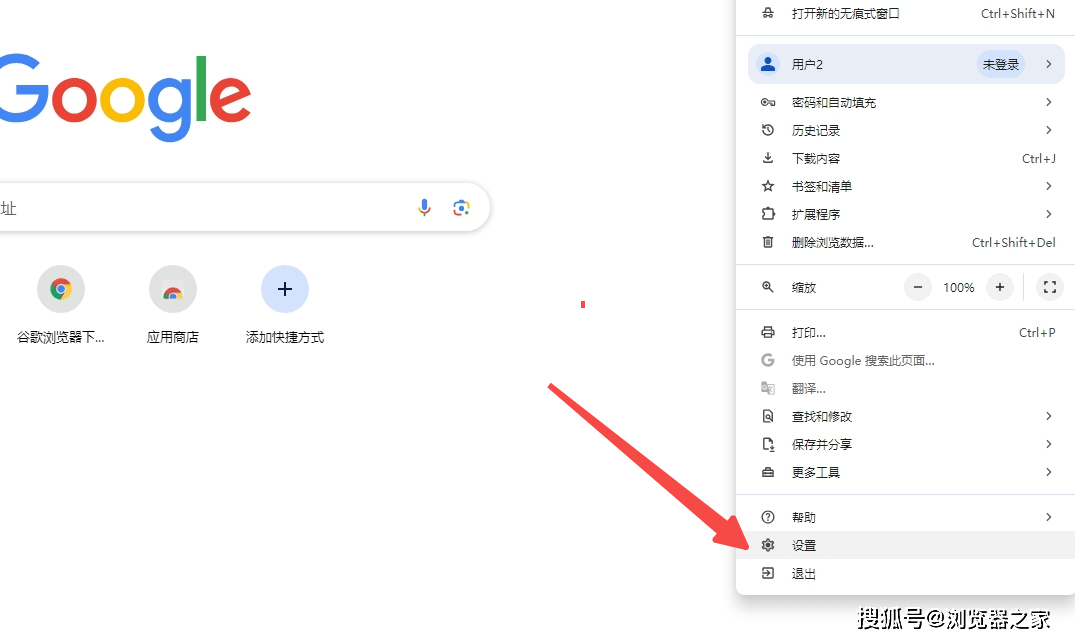Select 打印... menu entry
Image resolution: width=1075 pixels, height=642 pixels.
(905, 333)
